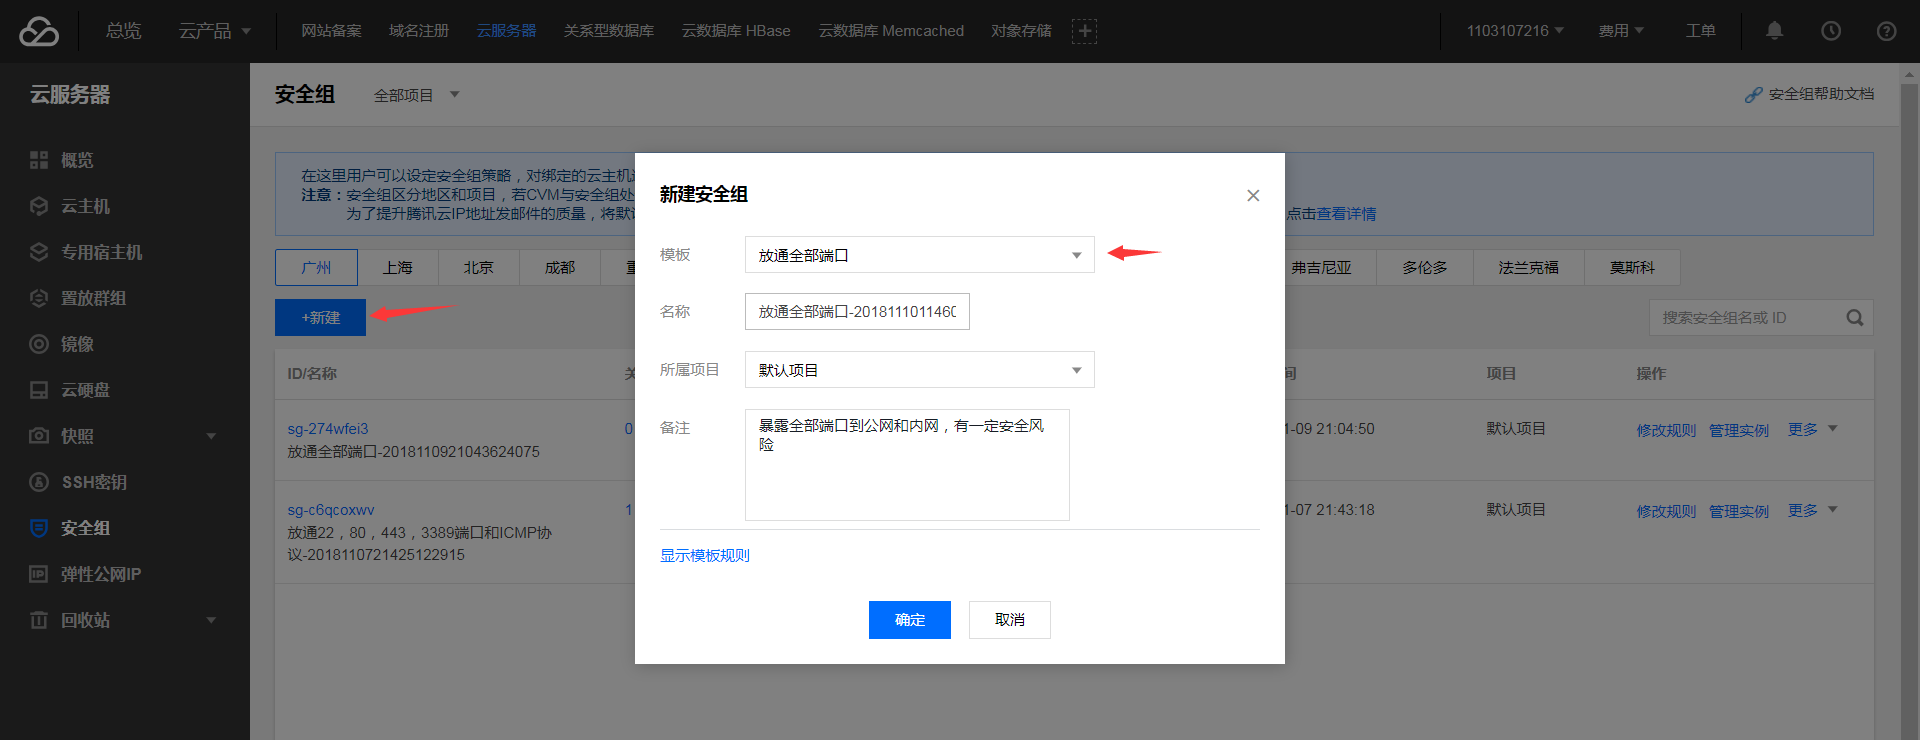1920x740 pixels.
Task: Open the account 1103107216 dropdown
Action: pyautogui.click(x=1515, y=31)
